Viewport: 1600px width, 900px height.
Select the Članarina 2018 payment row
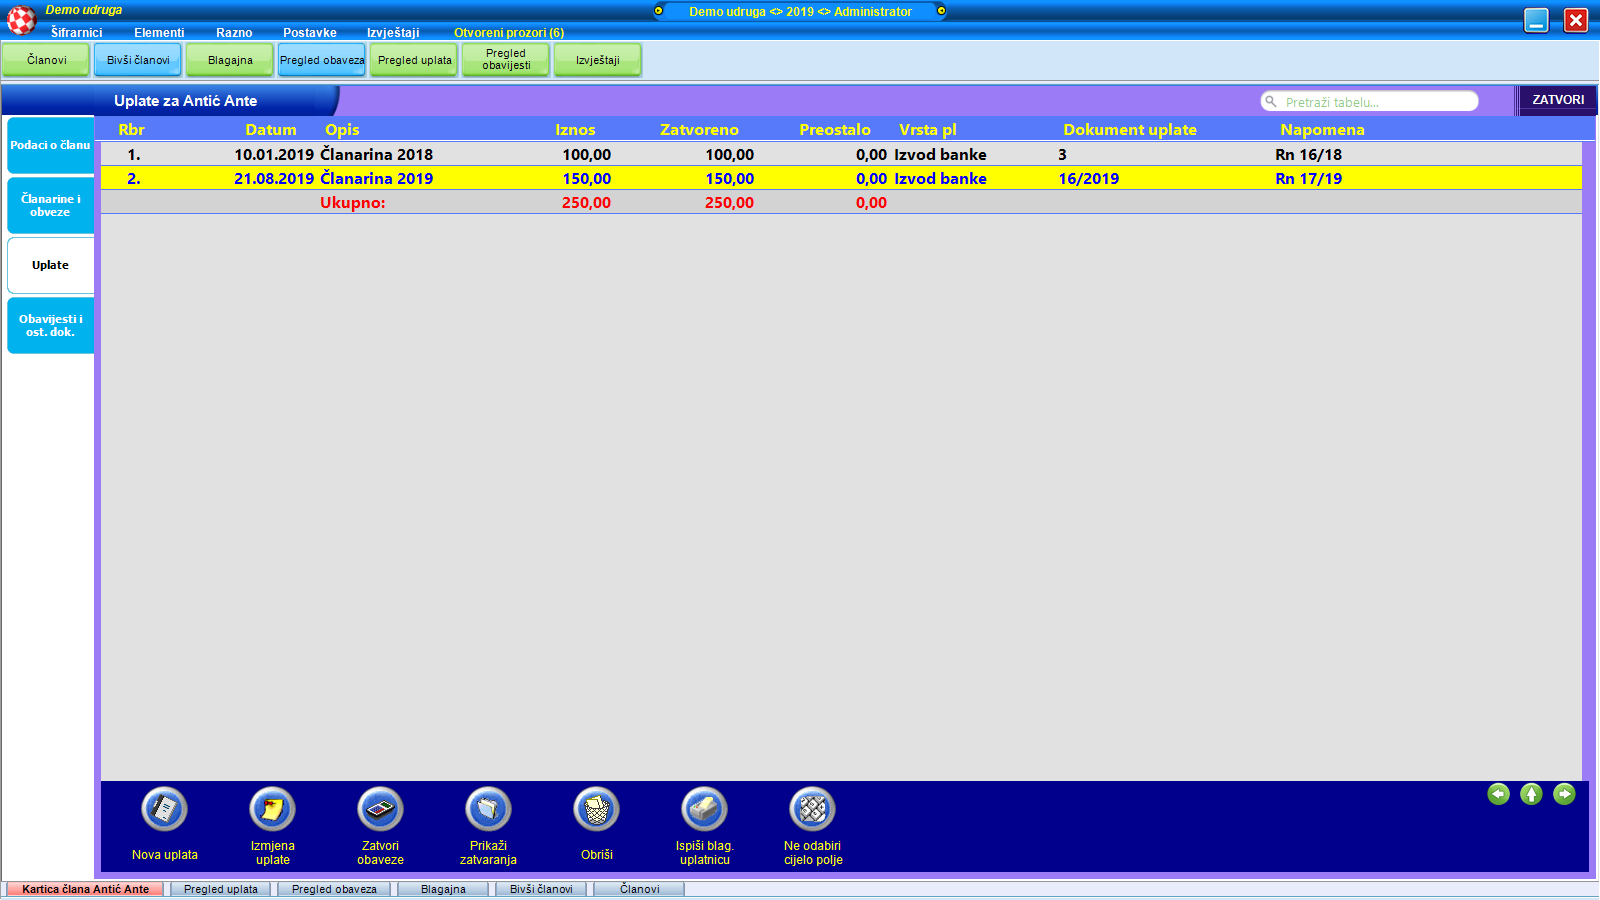tap(376, 155)
